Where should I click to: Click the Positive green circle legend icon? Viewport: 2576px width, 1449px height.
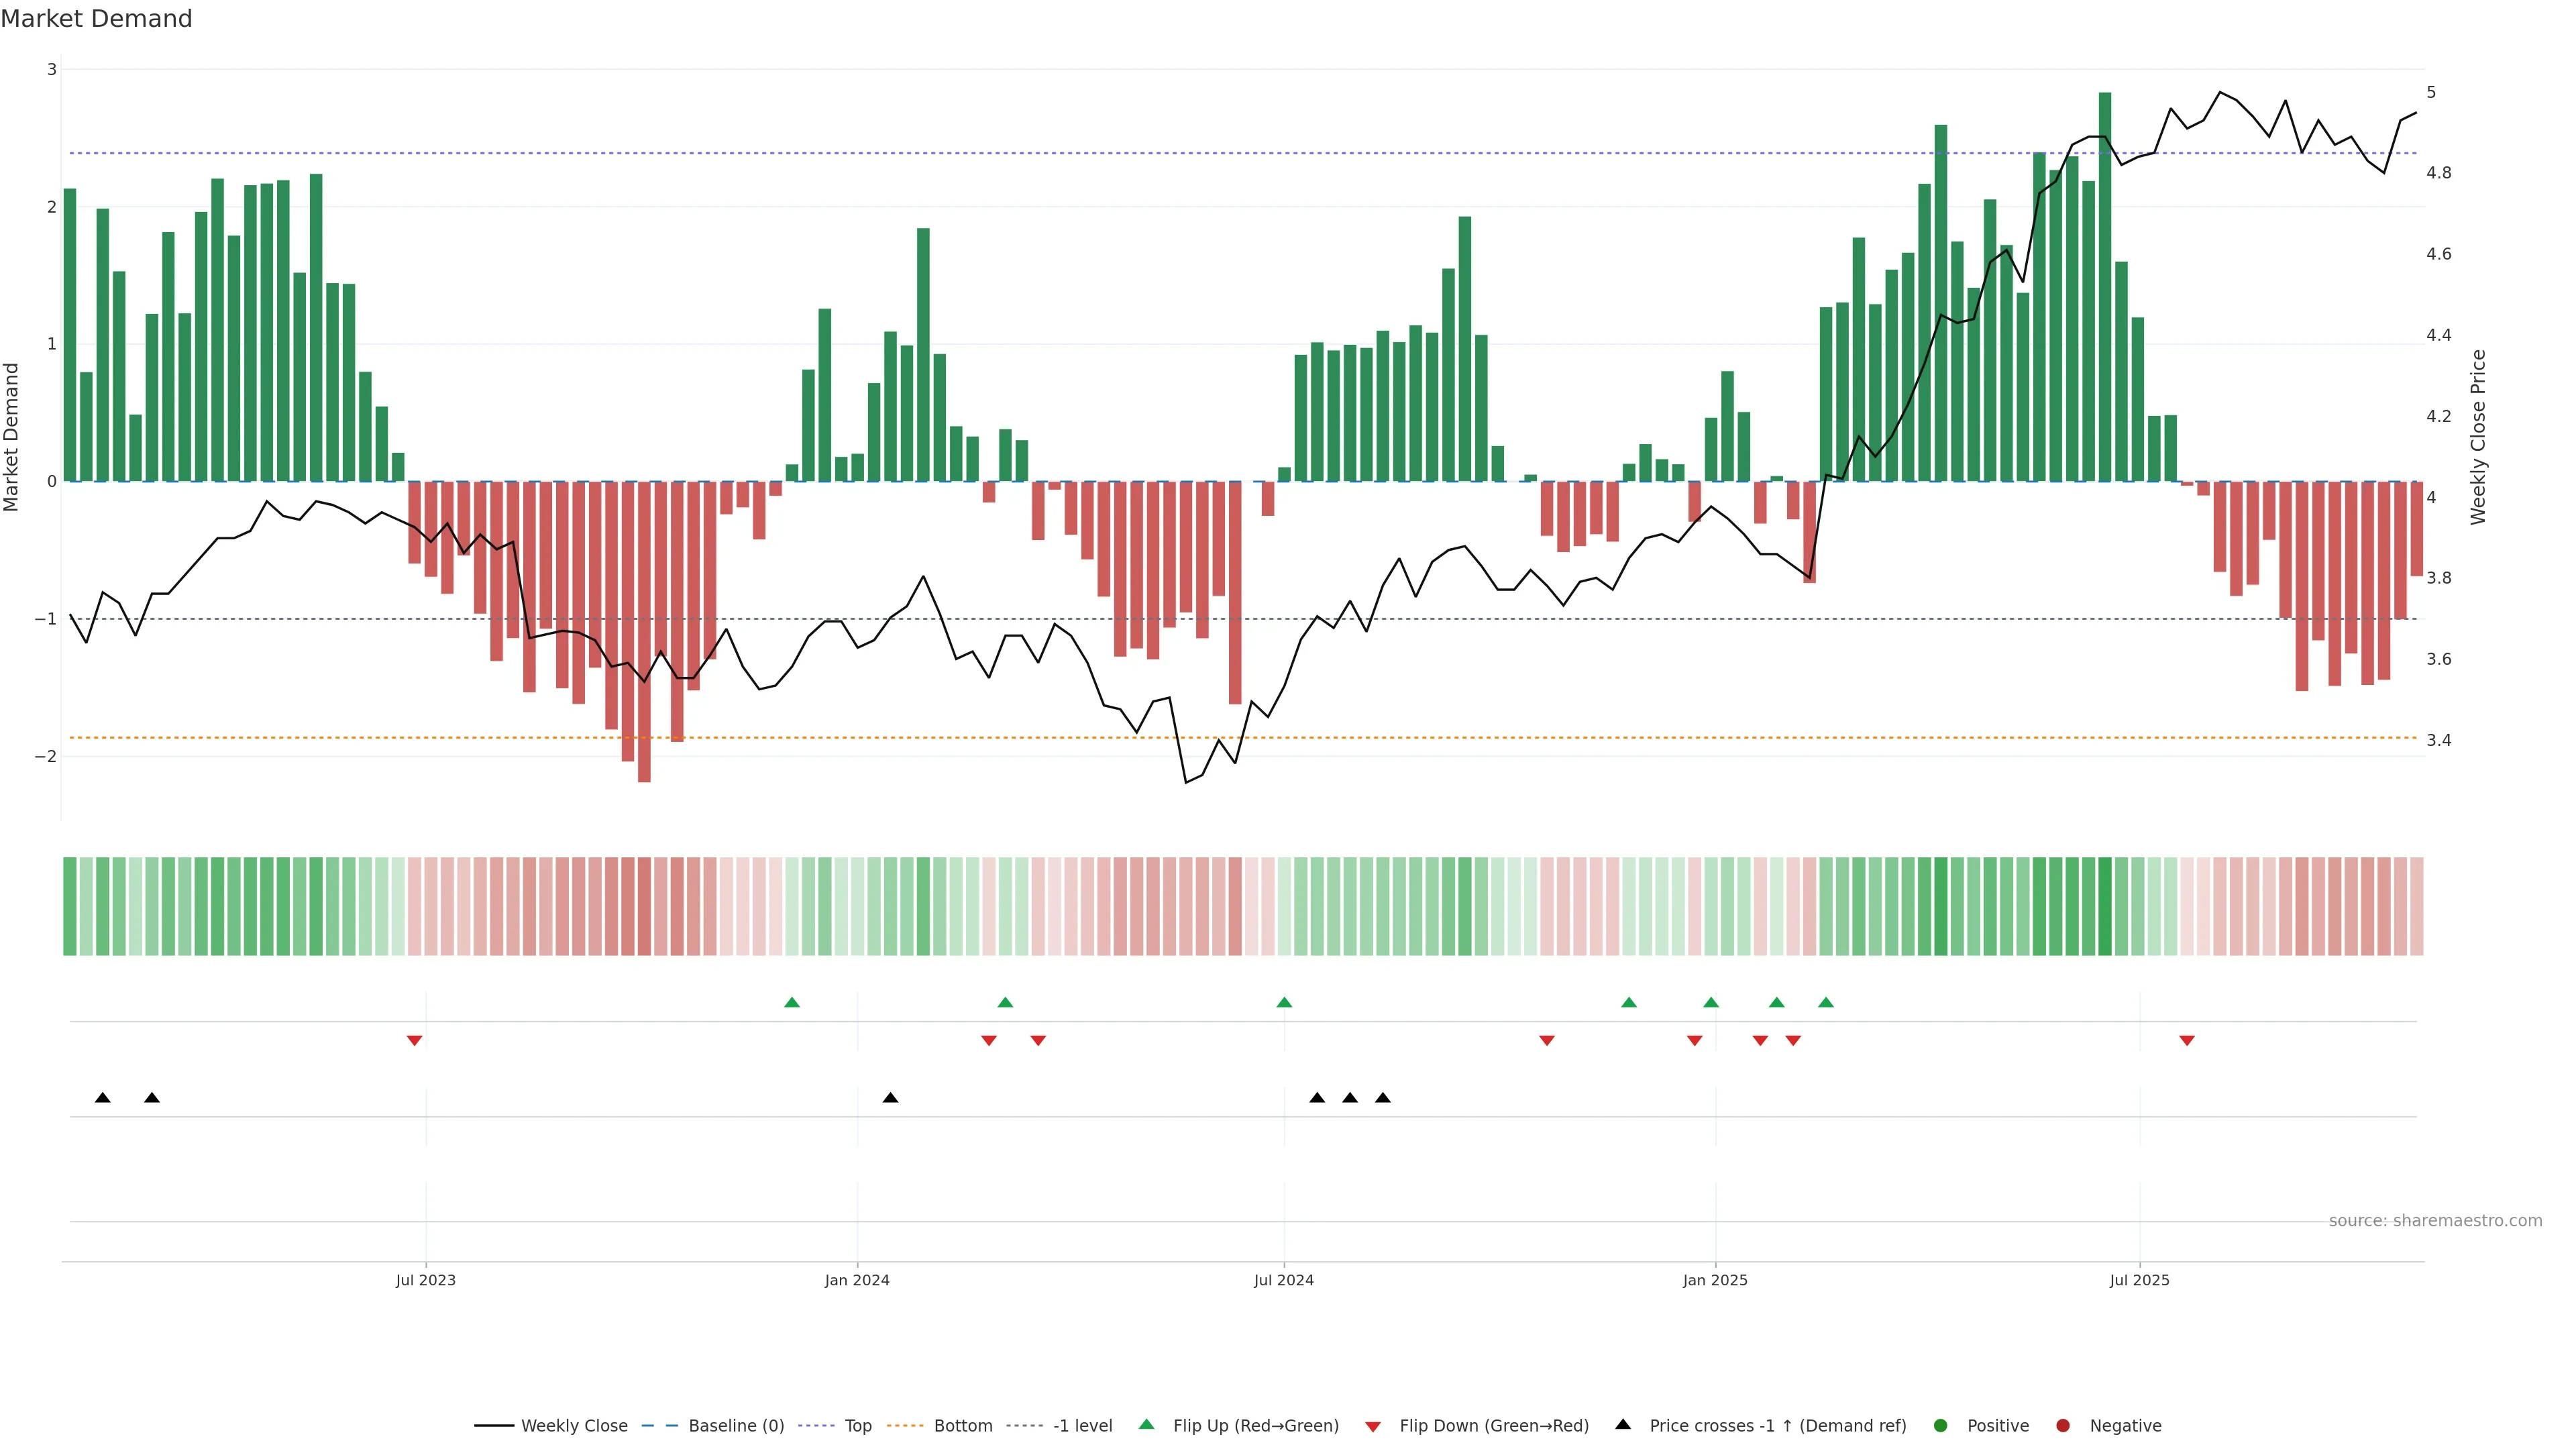pos(1941,1425)
